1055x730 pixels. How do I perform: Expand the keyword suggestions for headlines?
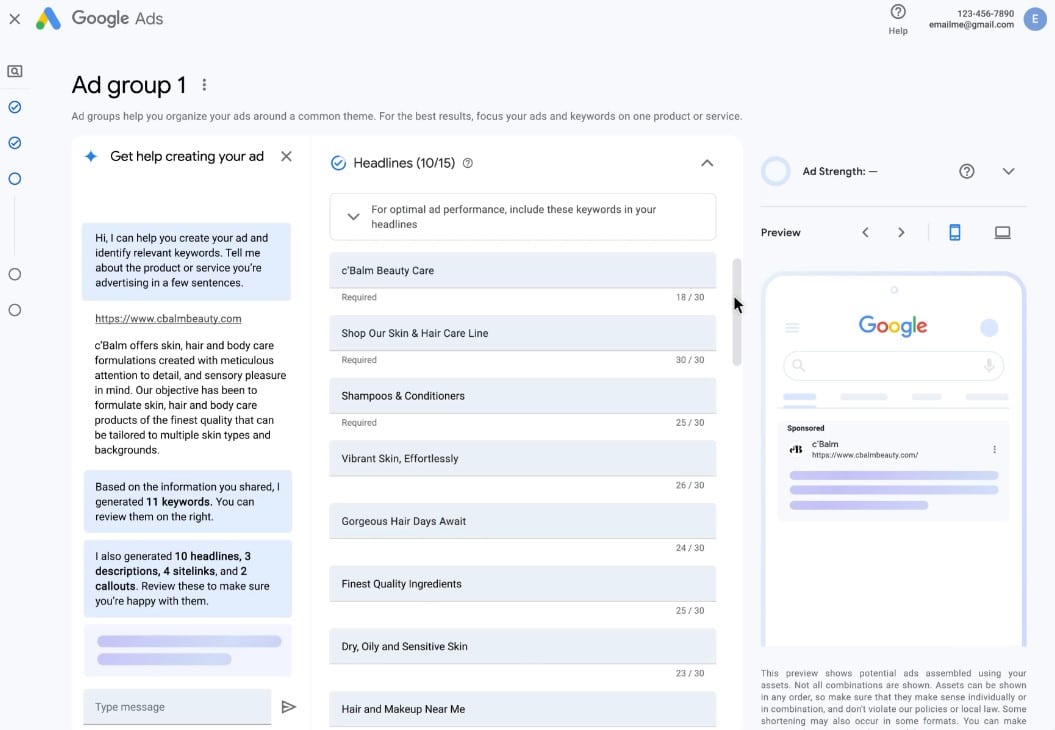pyautogui.click(x=353, y=217)
